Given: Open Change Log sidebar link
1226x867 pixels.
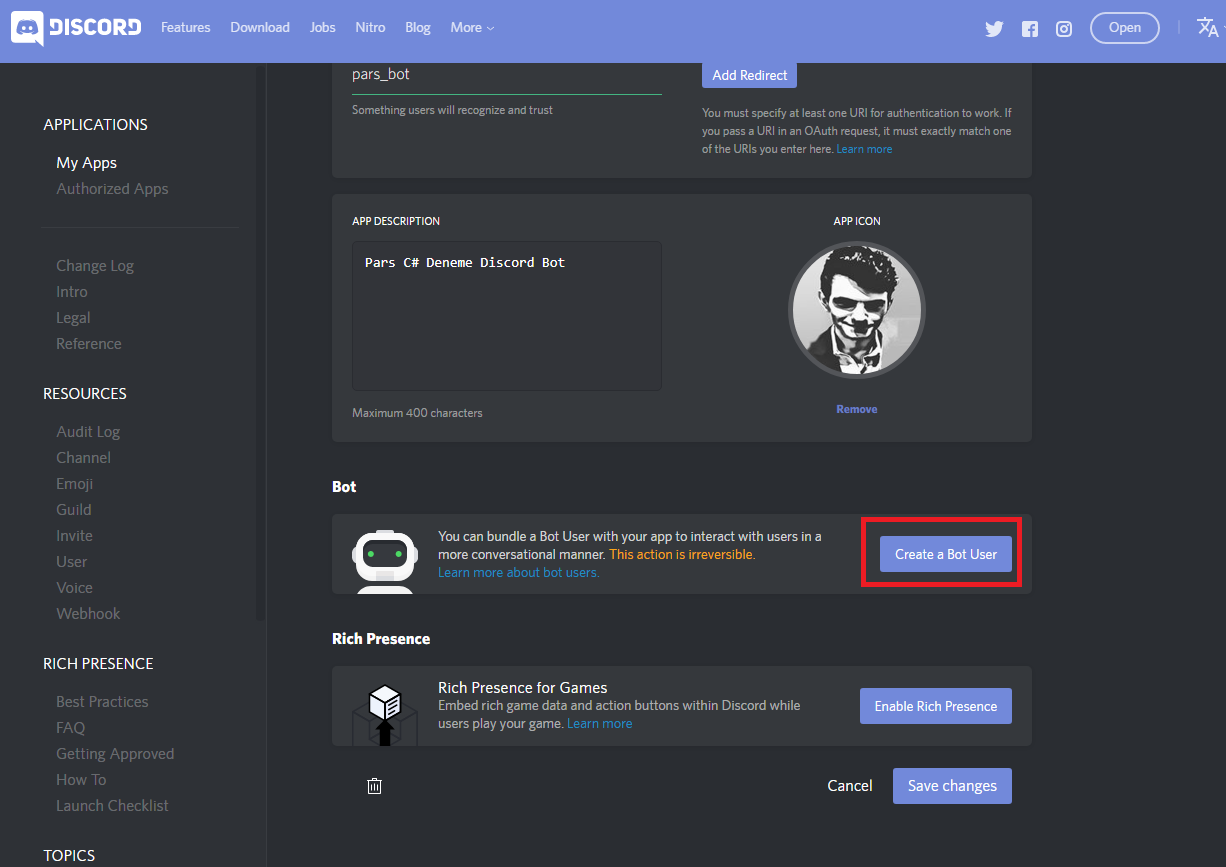Looking at the screenshot, I should click(95, 266).
